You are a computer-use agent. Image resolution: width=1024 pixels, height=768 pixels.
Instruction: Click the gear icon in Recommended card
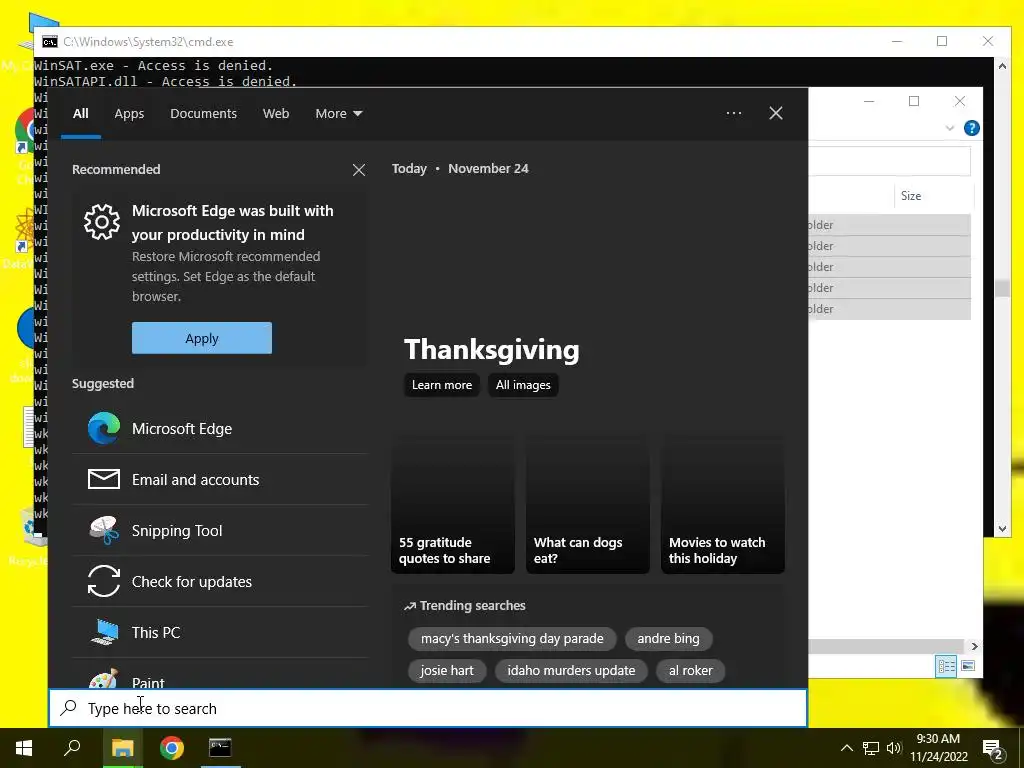(102, 222)
